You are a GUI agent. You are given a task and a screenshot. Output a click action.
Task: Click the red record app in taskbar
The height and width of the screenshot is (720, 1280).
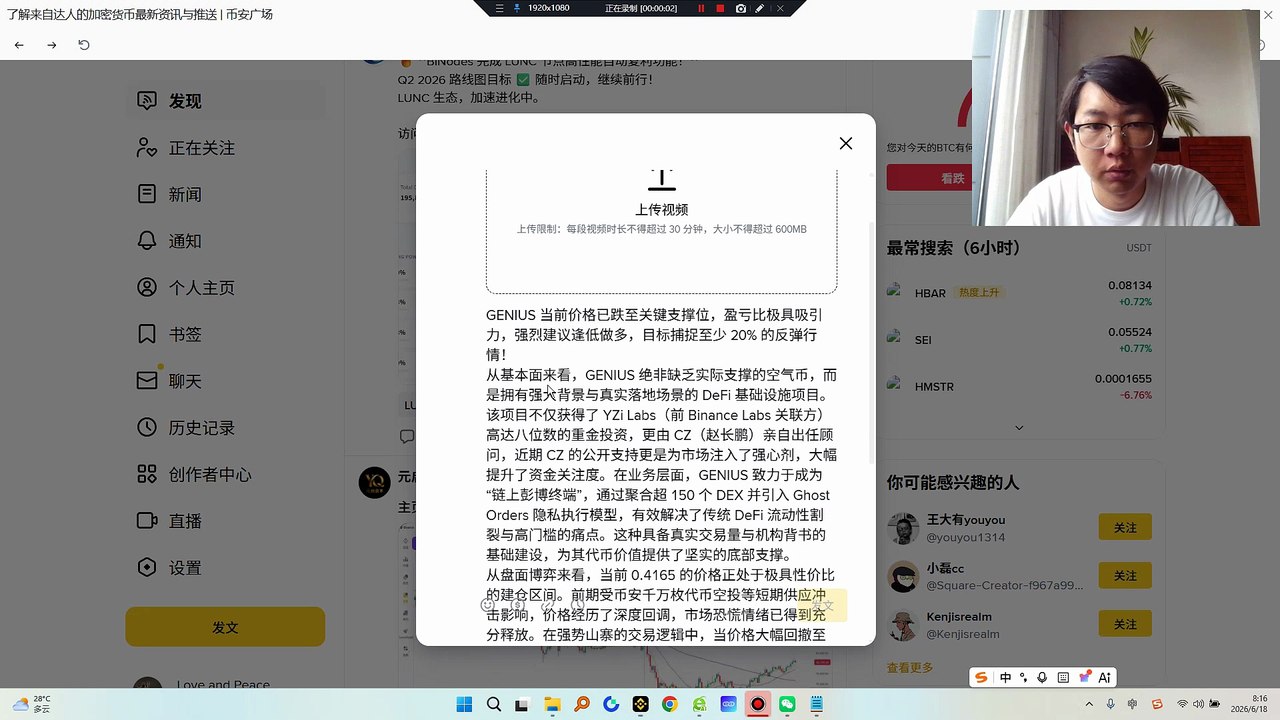(x=758, y=704)
